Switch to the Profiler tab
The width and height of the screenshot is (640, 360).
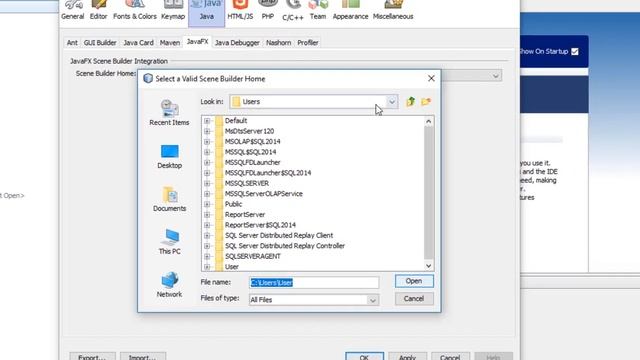click(308, 42)
